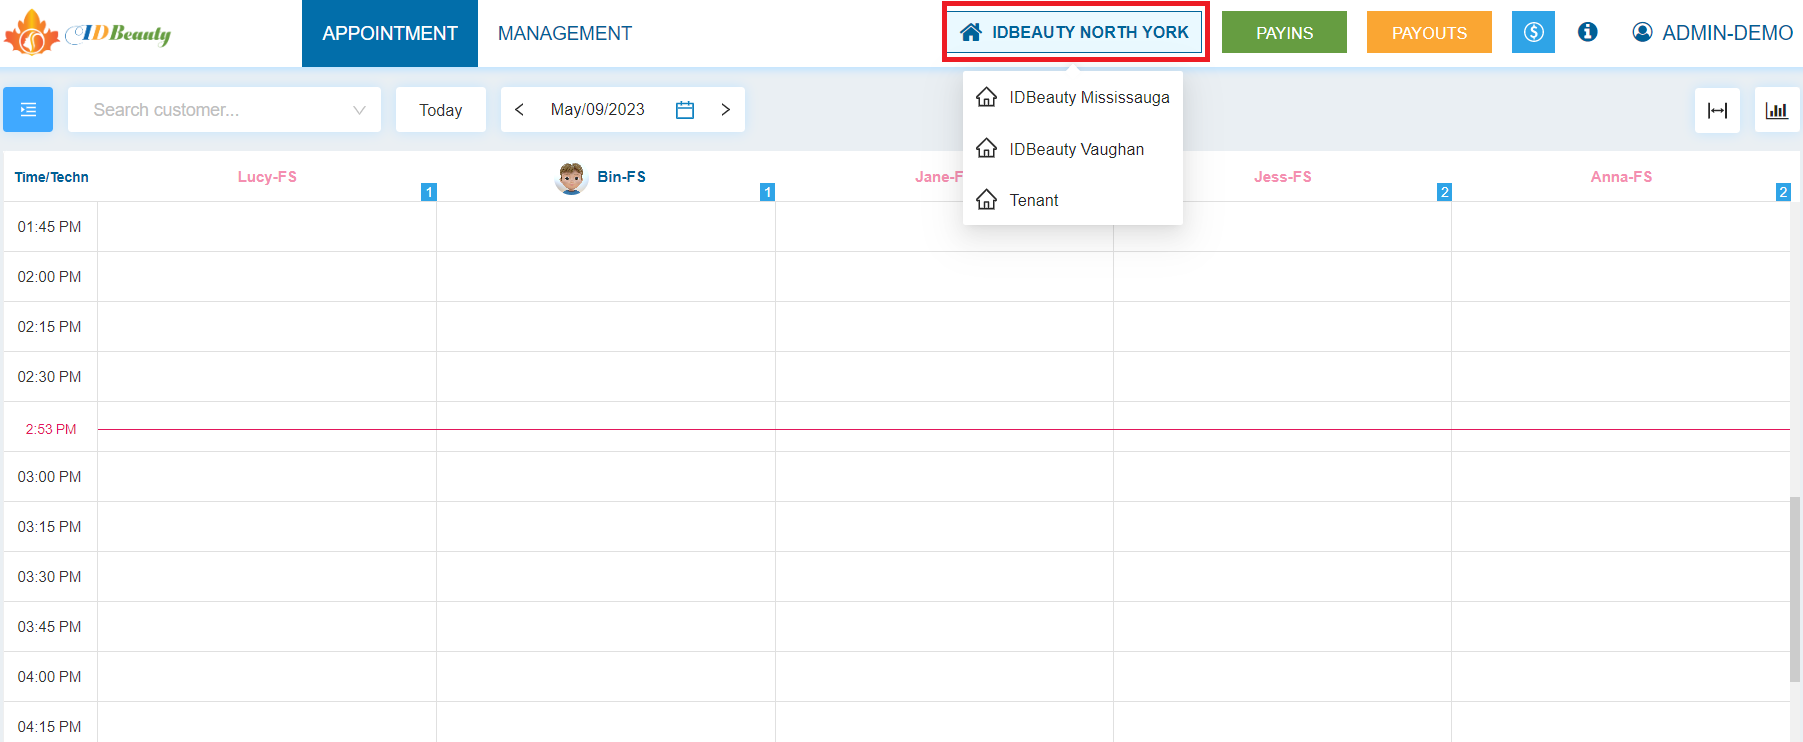Go to next day arrow
Viewport: 1803px width, 742px height.
point(726,110)
